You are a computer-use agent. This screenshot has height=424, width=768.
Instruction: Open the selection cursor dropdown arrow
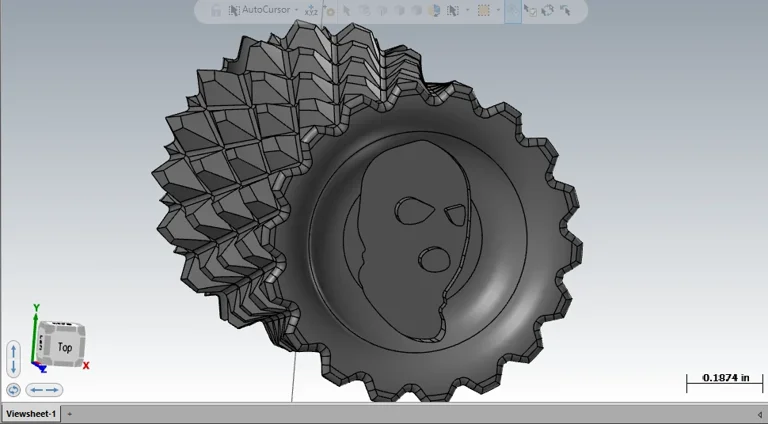pos(467,11)
